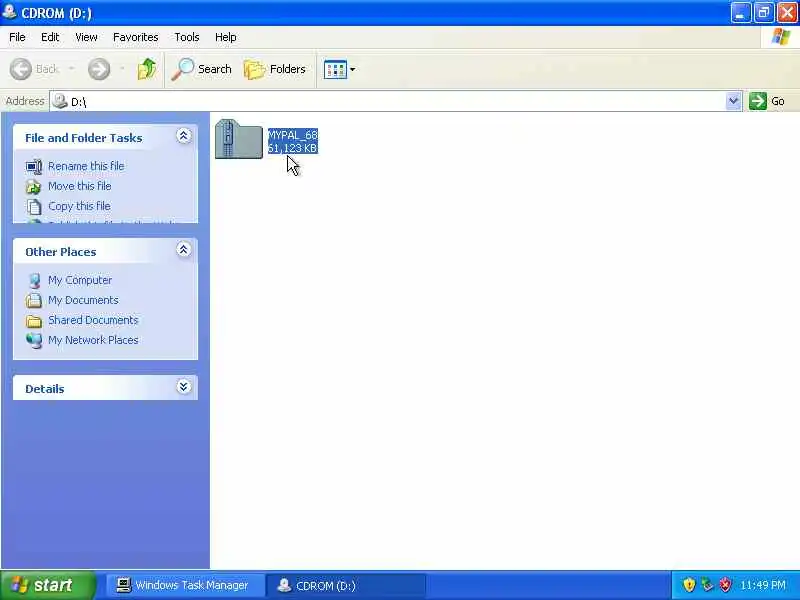The width and height of the screenshot is (800, 600).
Task: Open the Back history dropdown arrow
Action: (71, 69)
